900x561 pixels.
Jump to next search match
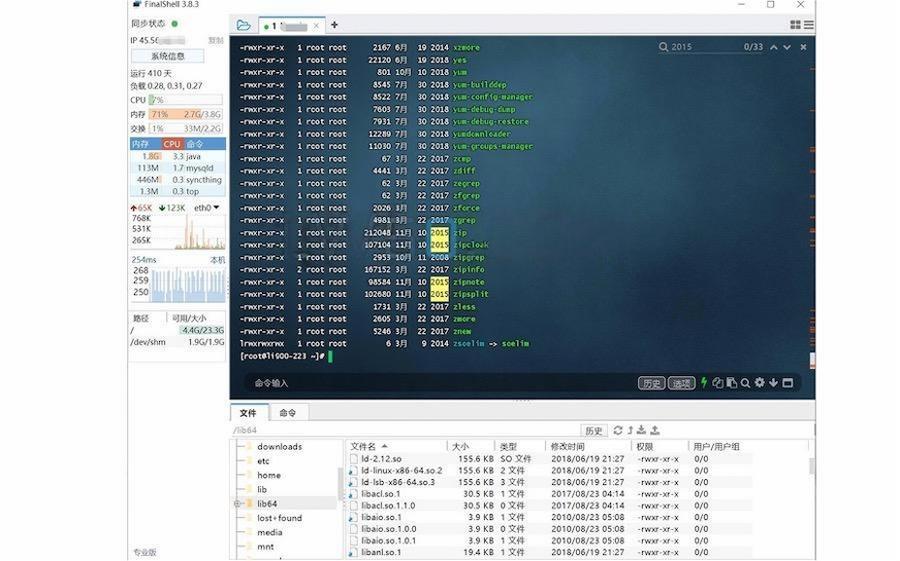[787, 47]
